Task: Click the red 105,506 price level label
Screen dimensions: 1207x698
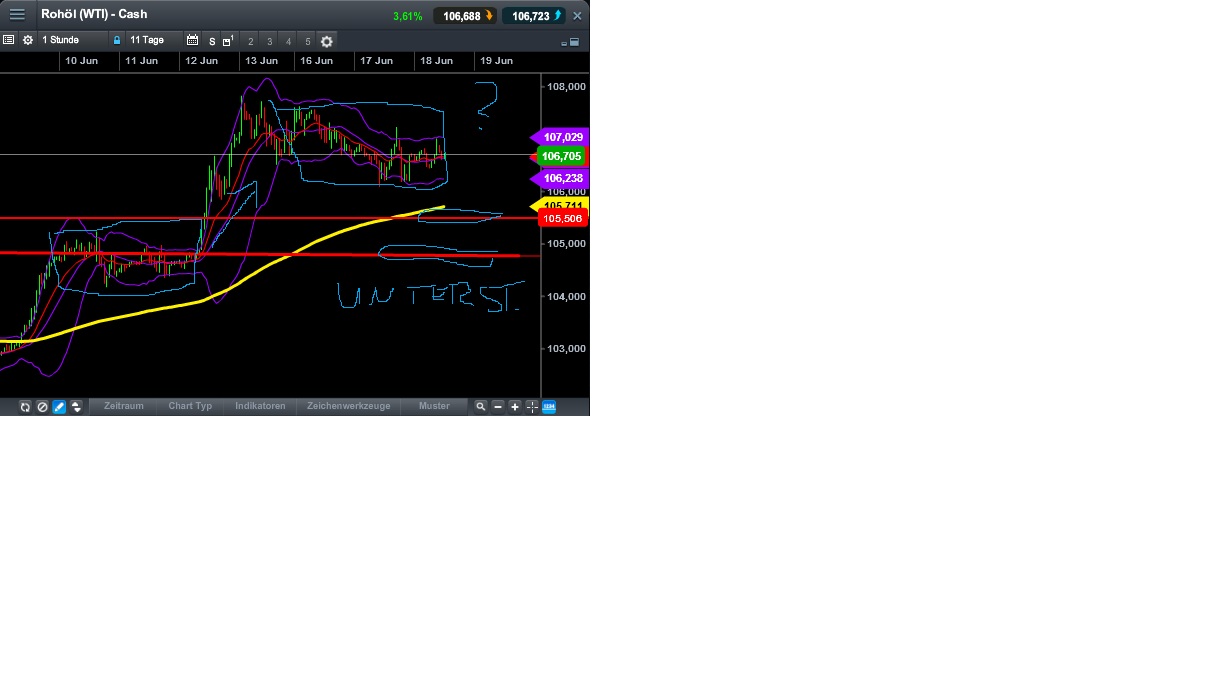Action: coord(562,218)
